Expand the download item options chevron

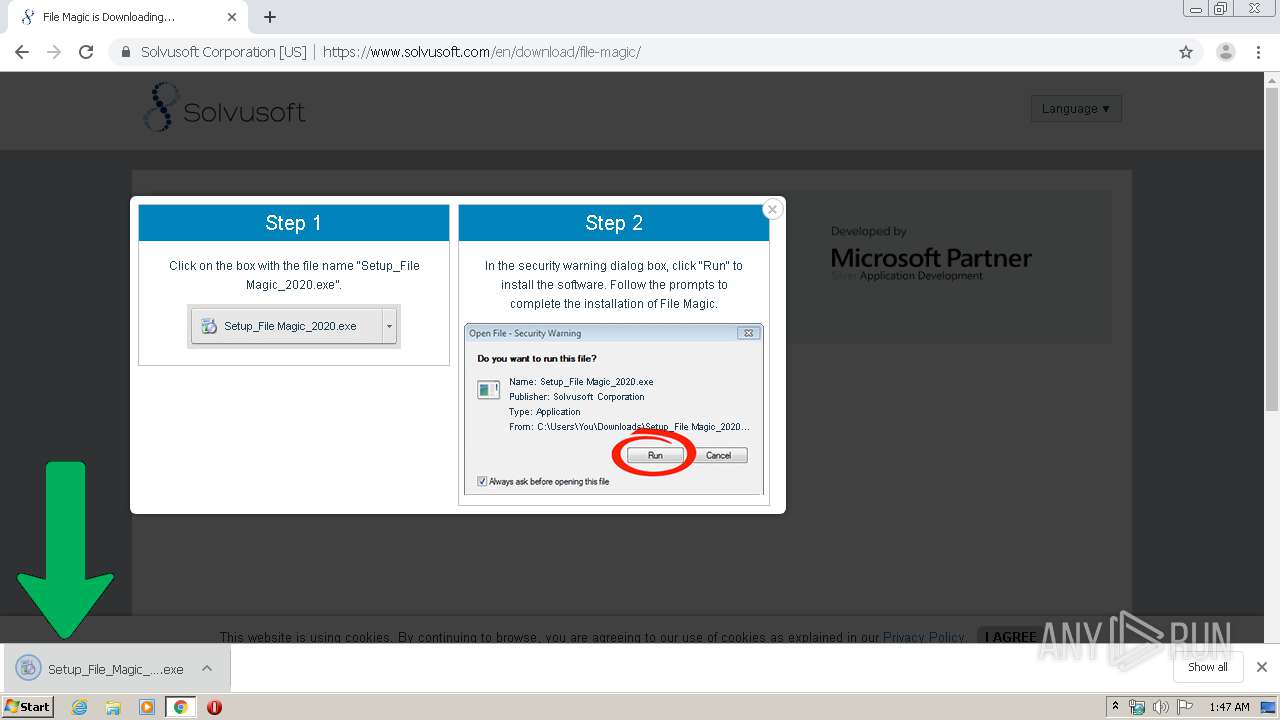pos(207,668)
